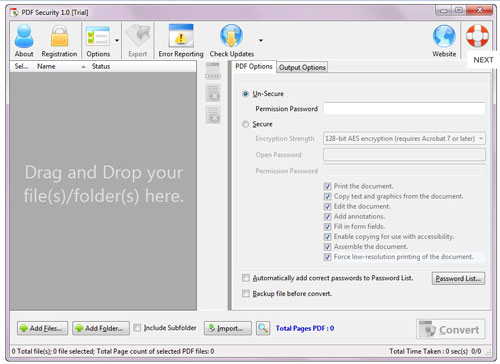This screenshot has height=364, width=500.
Task: Open the Password List button
Action: pyautogui.click(x=458, y=278)
